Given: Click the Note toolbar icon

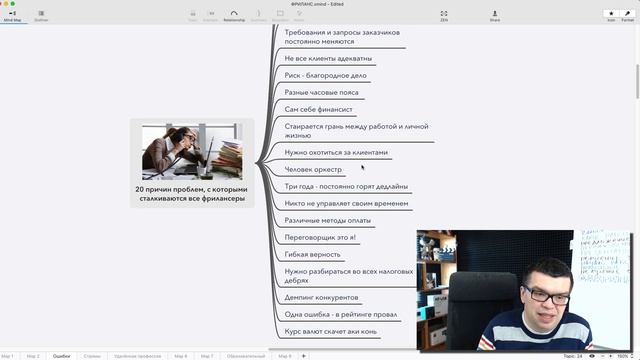Looking at the screenshot, I should pos(299,16).
